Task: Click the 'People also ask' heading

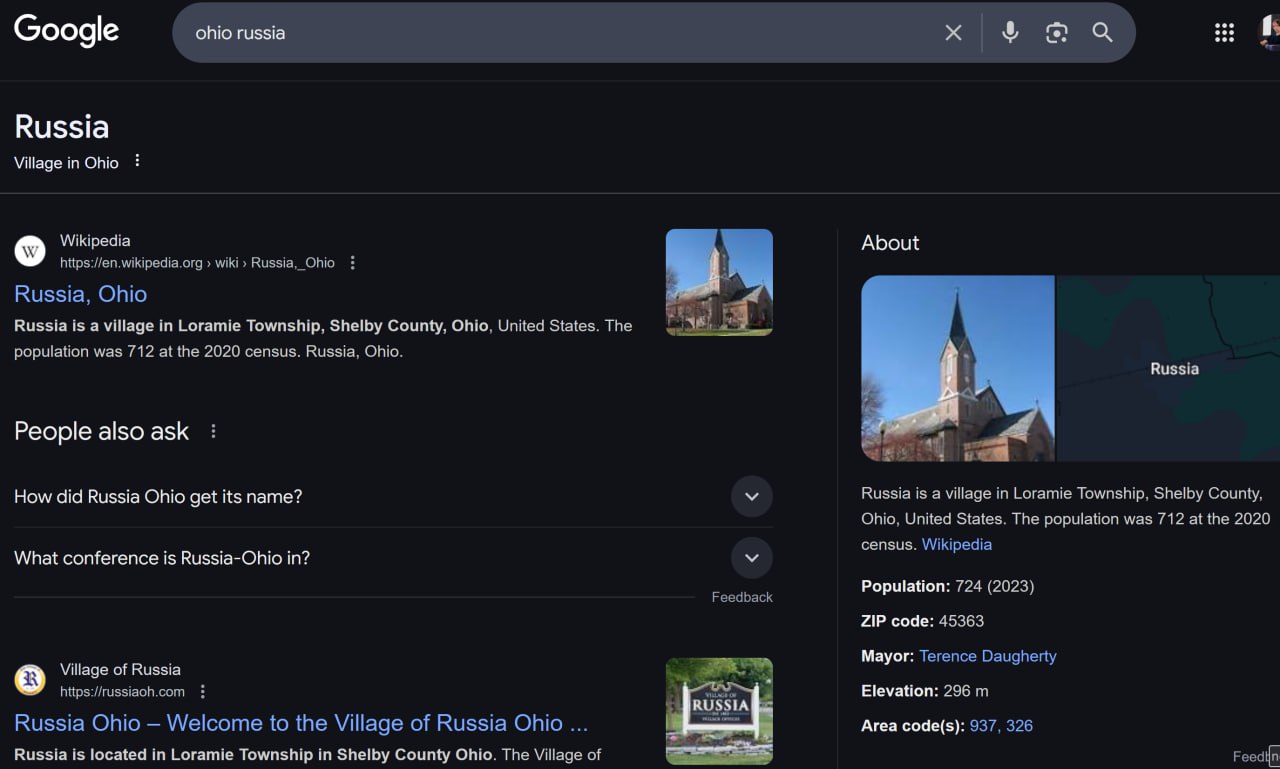Action: pyautogui.click(x=102, y=431)
